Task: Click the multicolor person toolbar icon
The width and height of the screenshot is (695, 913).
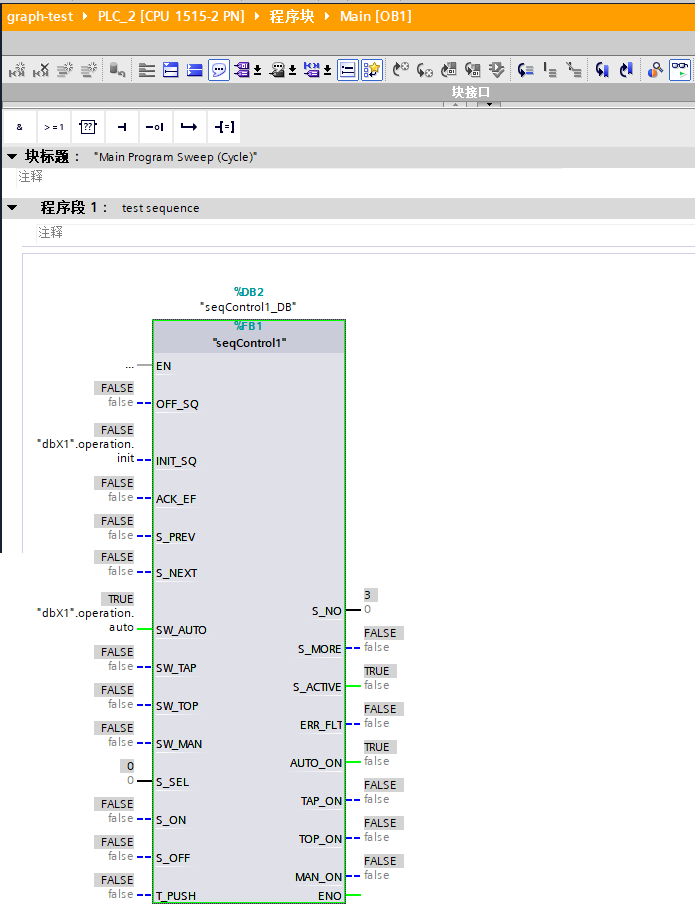Action: (655, 70)
